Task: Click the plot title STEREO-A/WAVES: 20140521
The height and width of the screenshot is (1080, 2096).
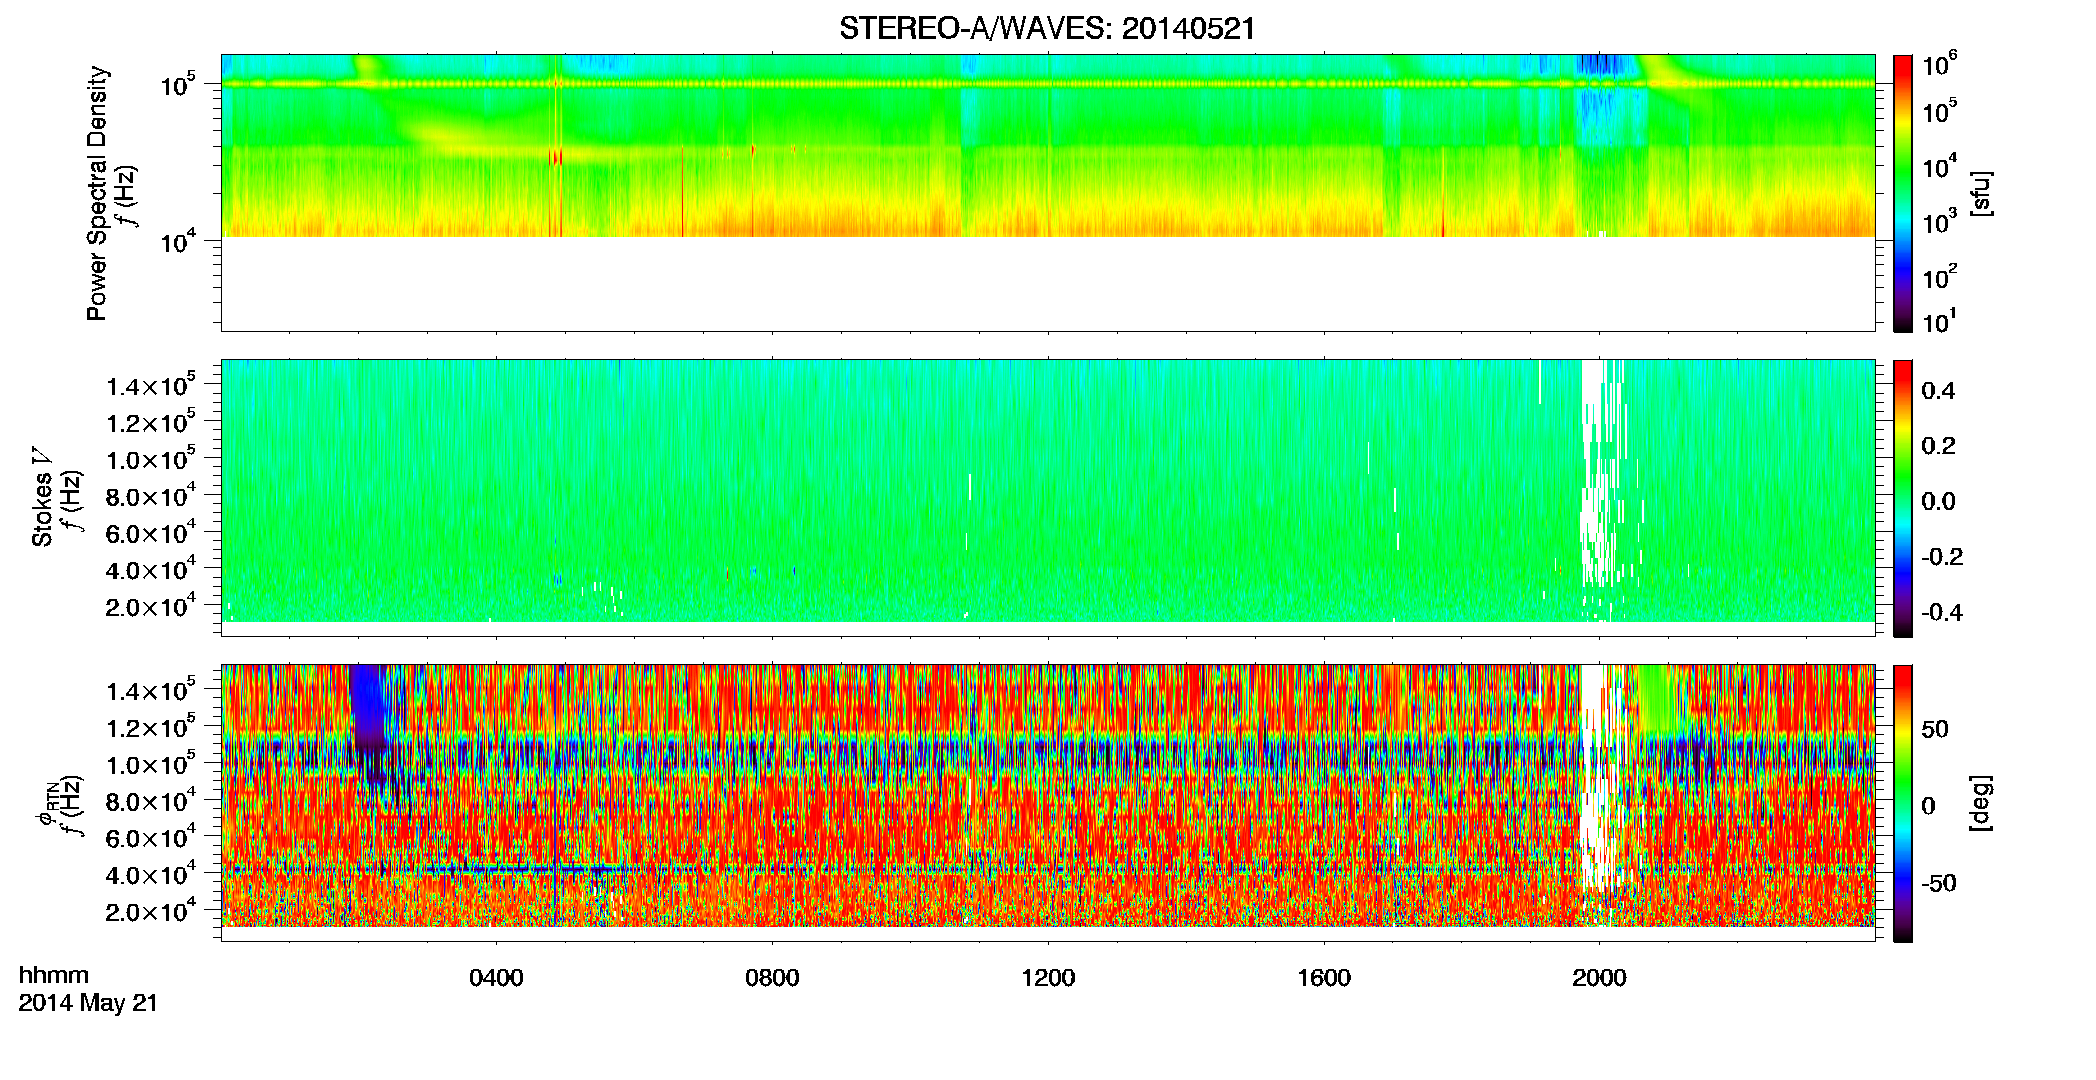Action: (1047, 29)
